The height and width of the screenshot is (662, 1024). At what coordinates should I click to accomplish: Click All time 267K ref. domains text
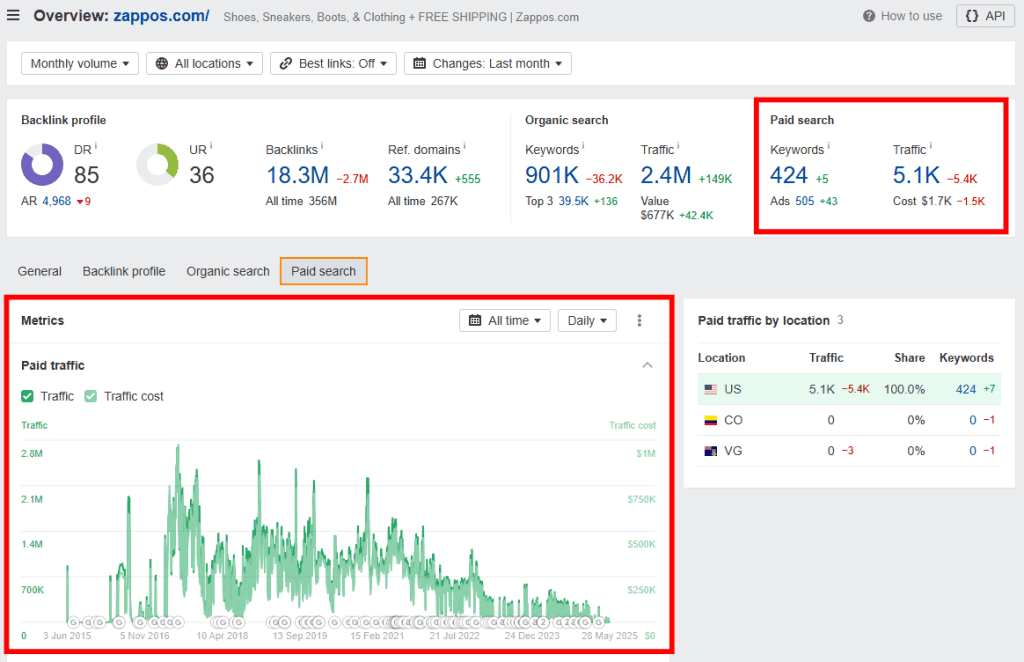423,201
